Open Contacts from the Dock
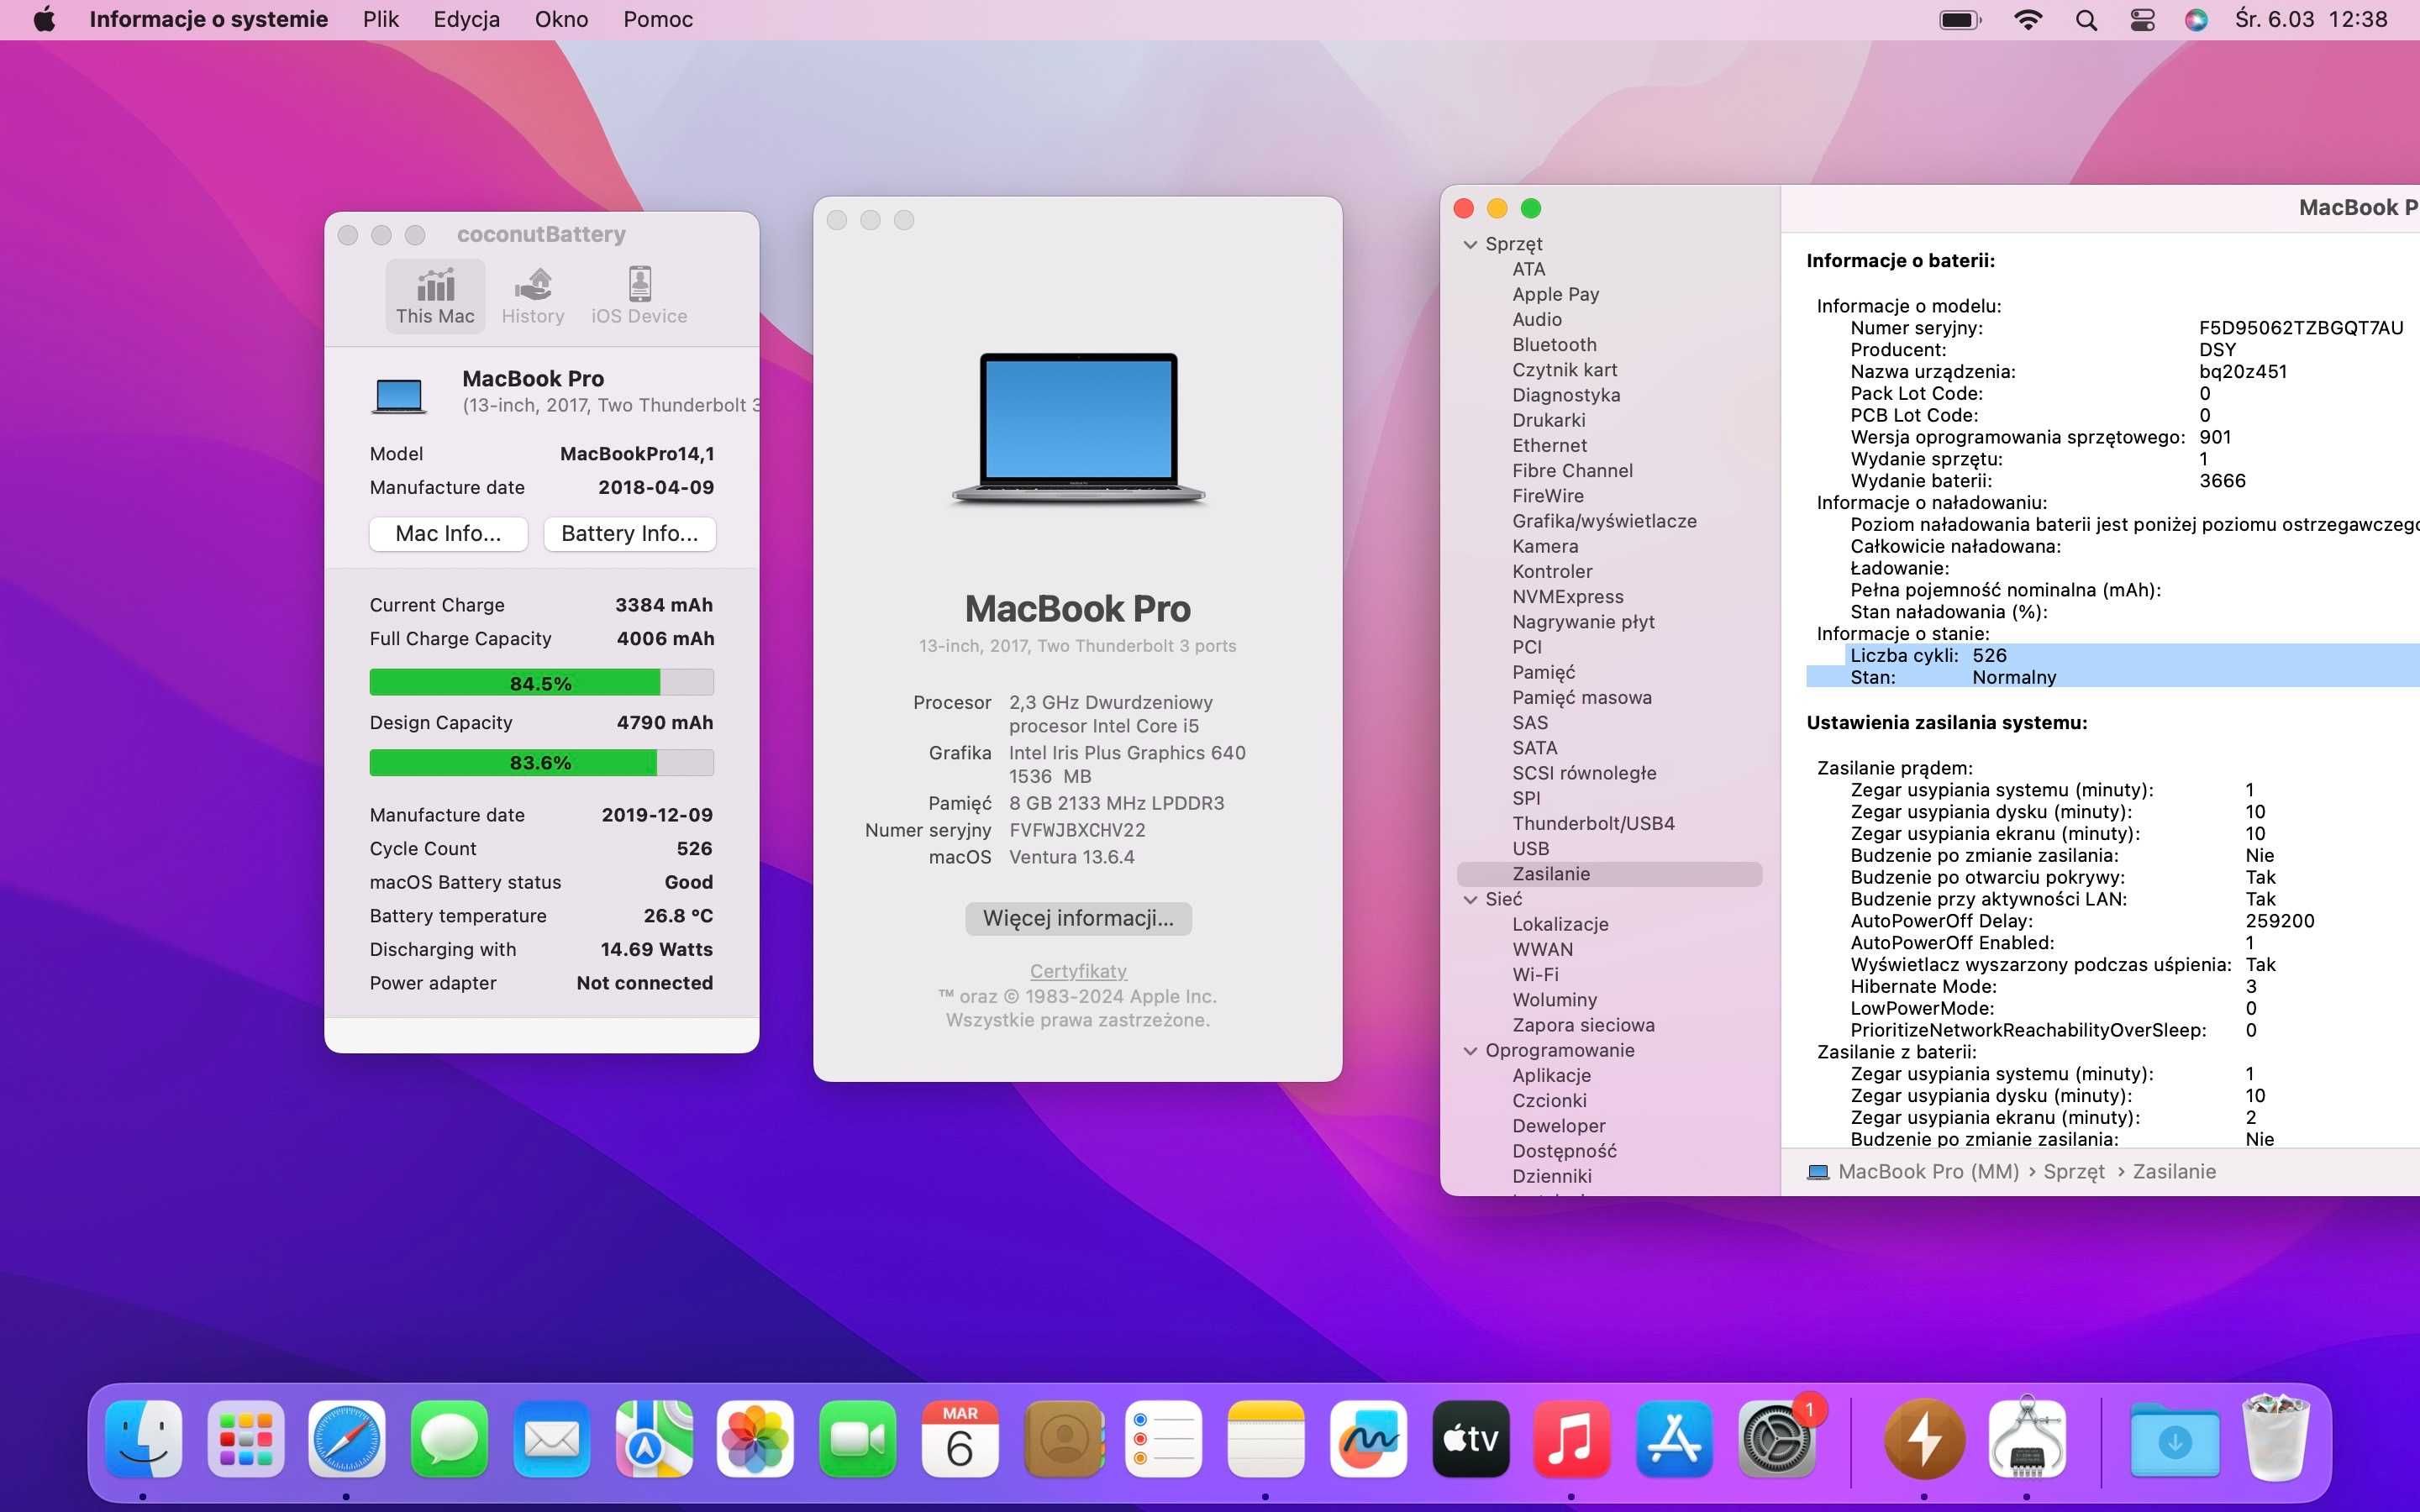This screenshot has width=2420, height=1512. 1063,1440
